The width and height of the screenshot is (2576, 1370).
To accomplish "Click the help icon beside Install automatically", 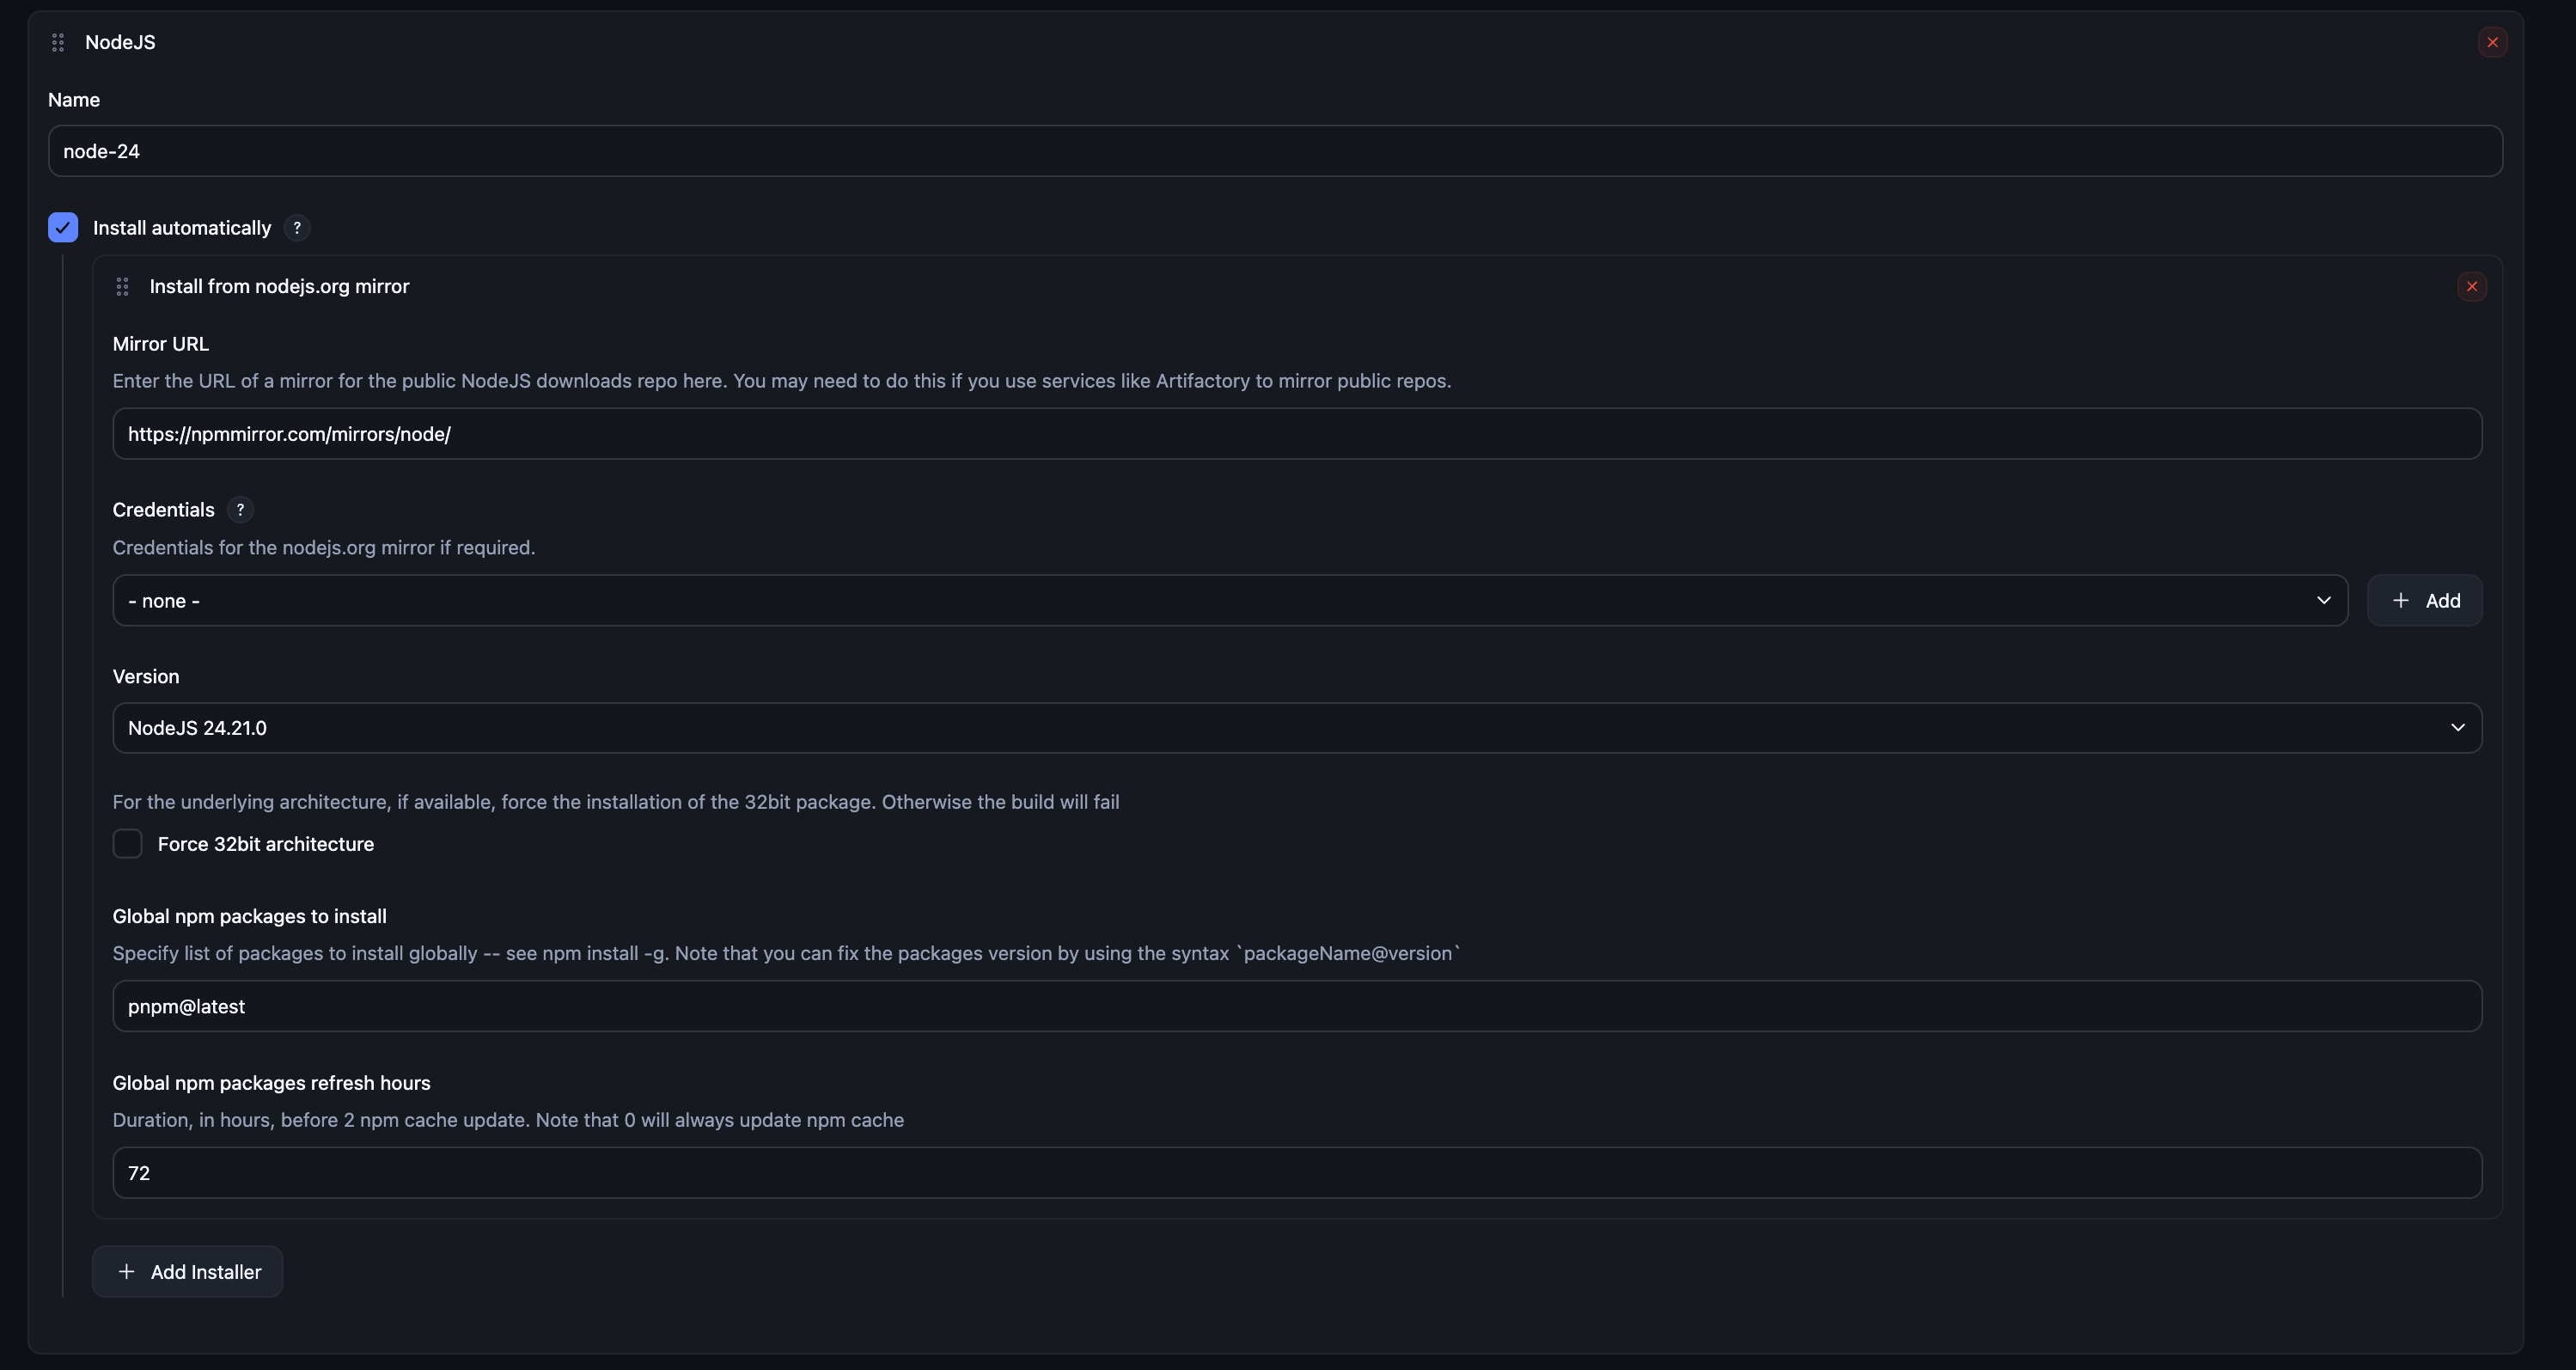I will 297,228.
